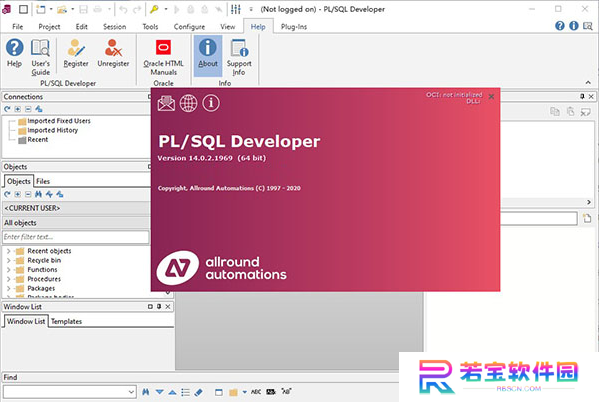Image resolution: width=599 pixels, height=402 pixels.
Task: Click the plus icon in Objects toolbar
Action: coord(18,194)
